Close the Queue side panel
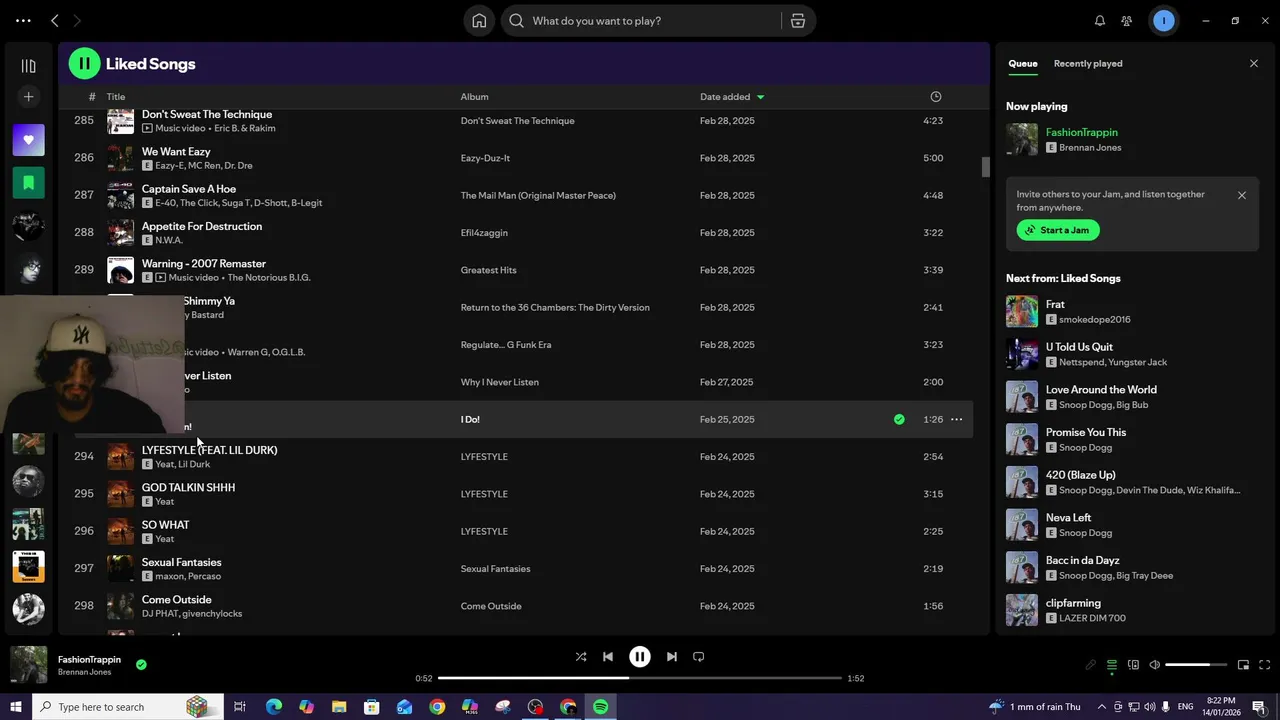Screen dimensions: 1280x720 1254,63
